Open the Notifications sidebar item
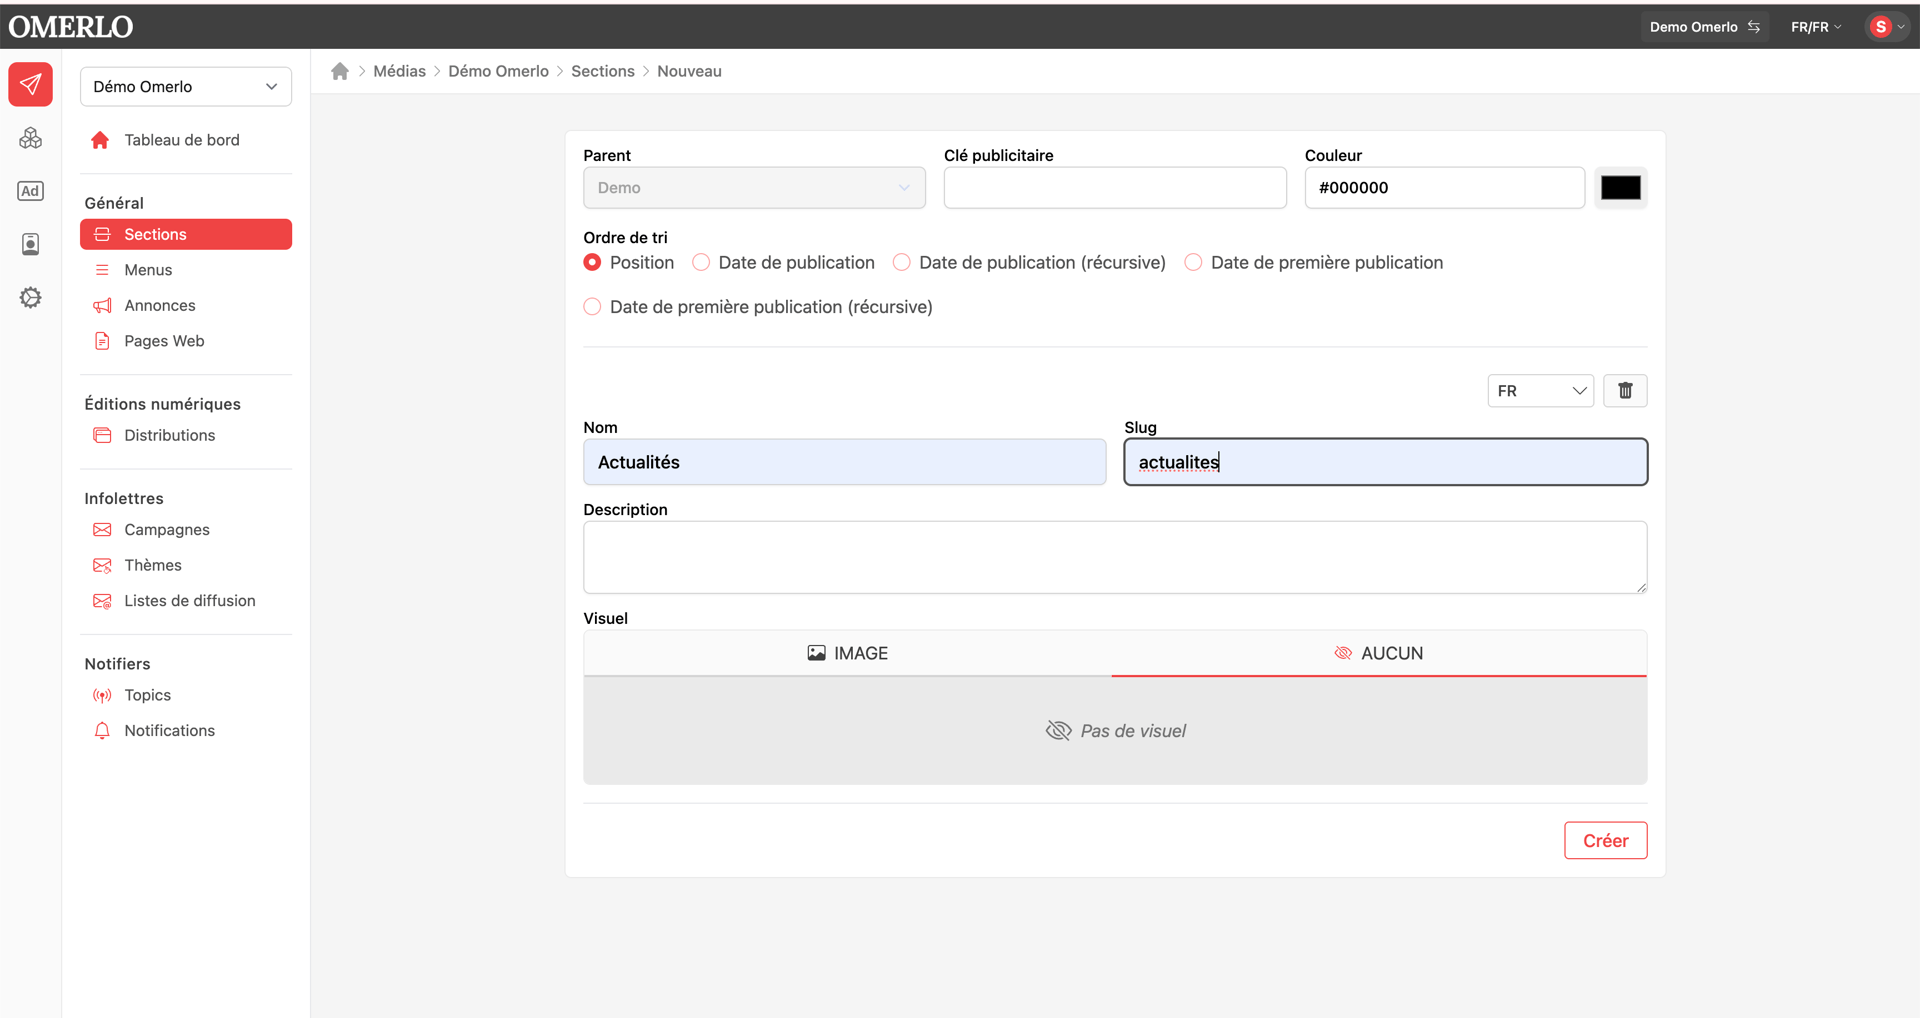 tap(186, 730)
